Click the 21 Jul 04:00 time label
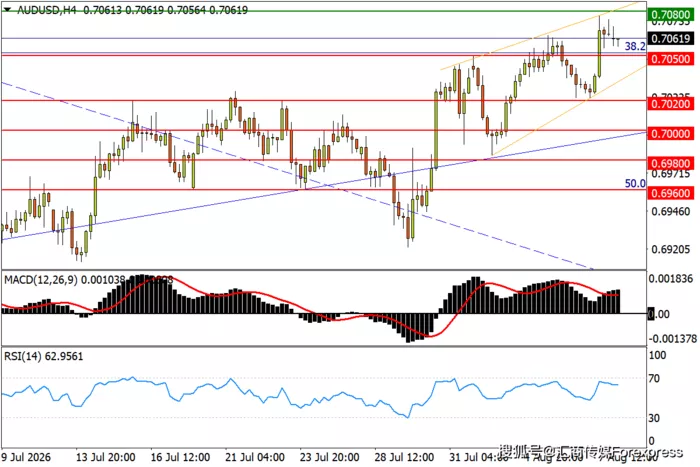The width and height of the screenshot is (700, 467). click(255, 457)
